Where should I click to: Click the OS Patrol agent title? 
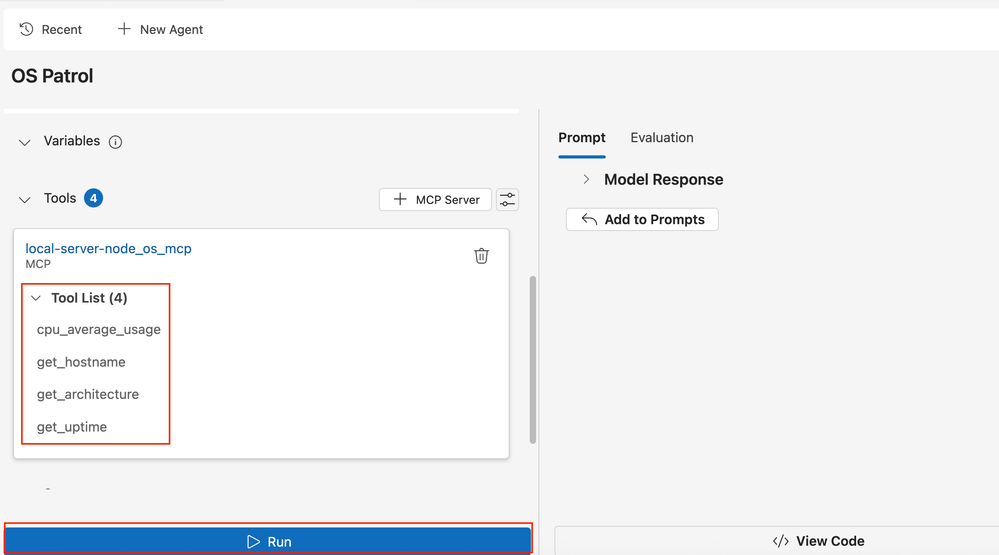[x=52, y=76]
